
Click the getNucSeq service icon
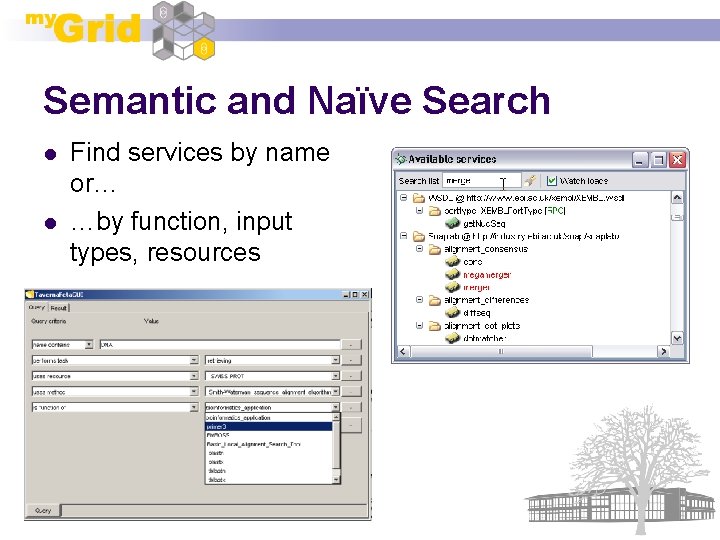[452, 223]
